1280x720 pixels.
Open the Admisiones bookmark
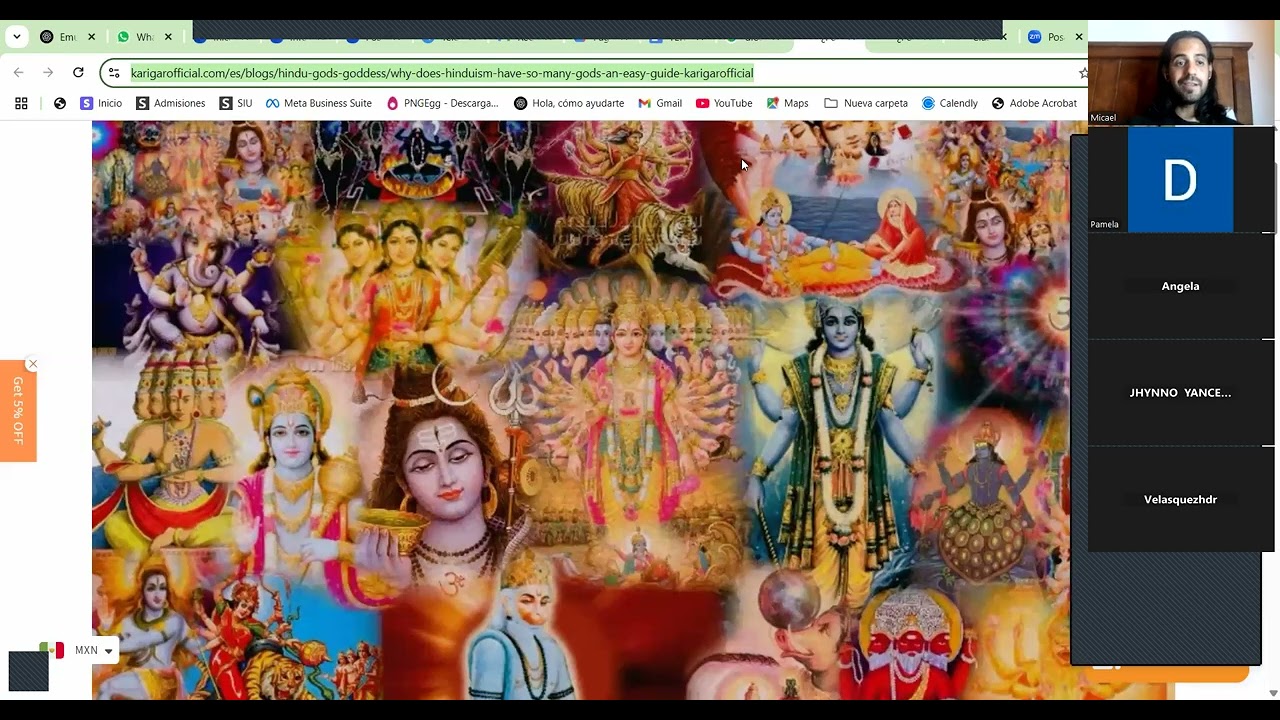click(171, 103)
